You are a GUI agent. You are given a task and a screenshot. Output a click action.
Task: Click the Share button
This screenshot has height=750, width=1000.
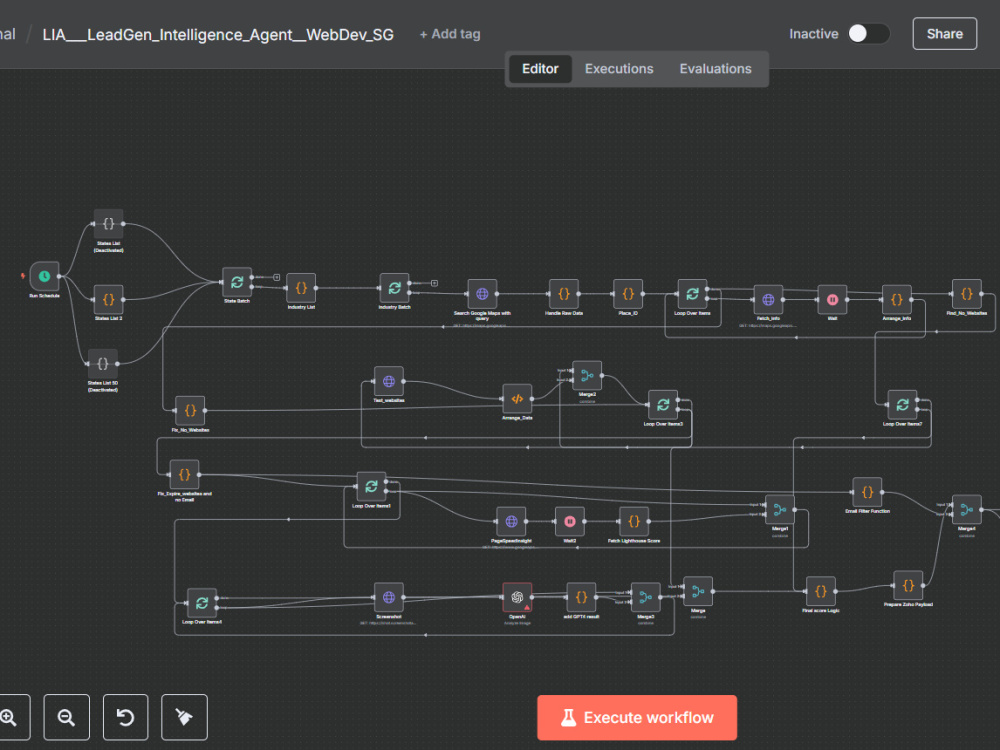(945, 34)
